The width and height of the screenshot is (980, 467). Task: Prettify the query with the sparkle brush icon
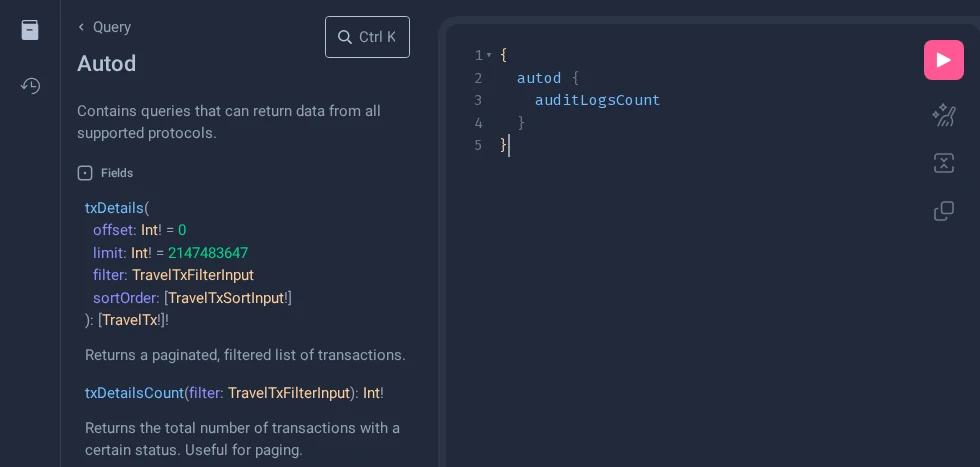(x=944, y=115)
